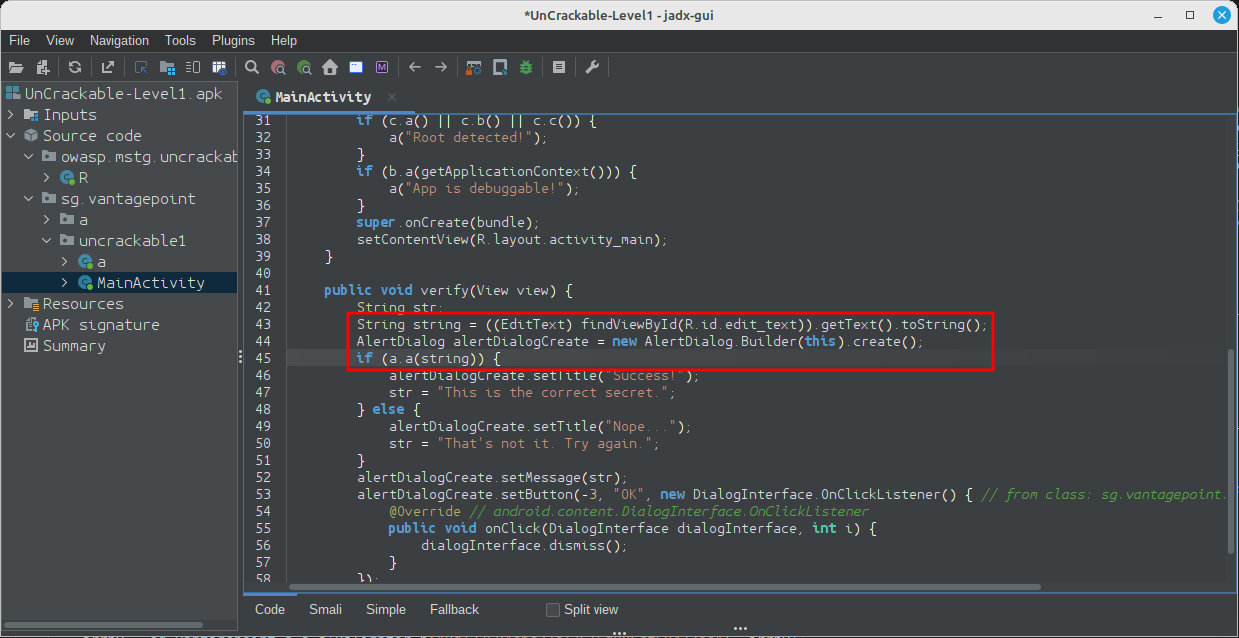The image size is (1239, 638).
Task: Click the Reload files icon
Action: tap(75, 68)
